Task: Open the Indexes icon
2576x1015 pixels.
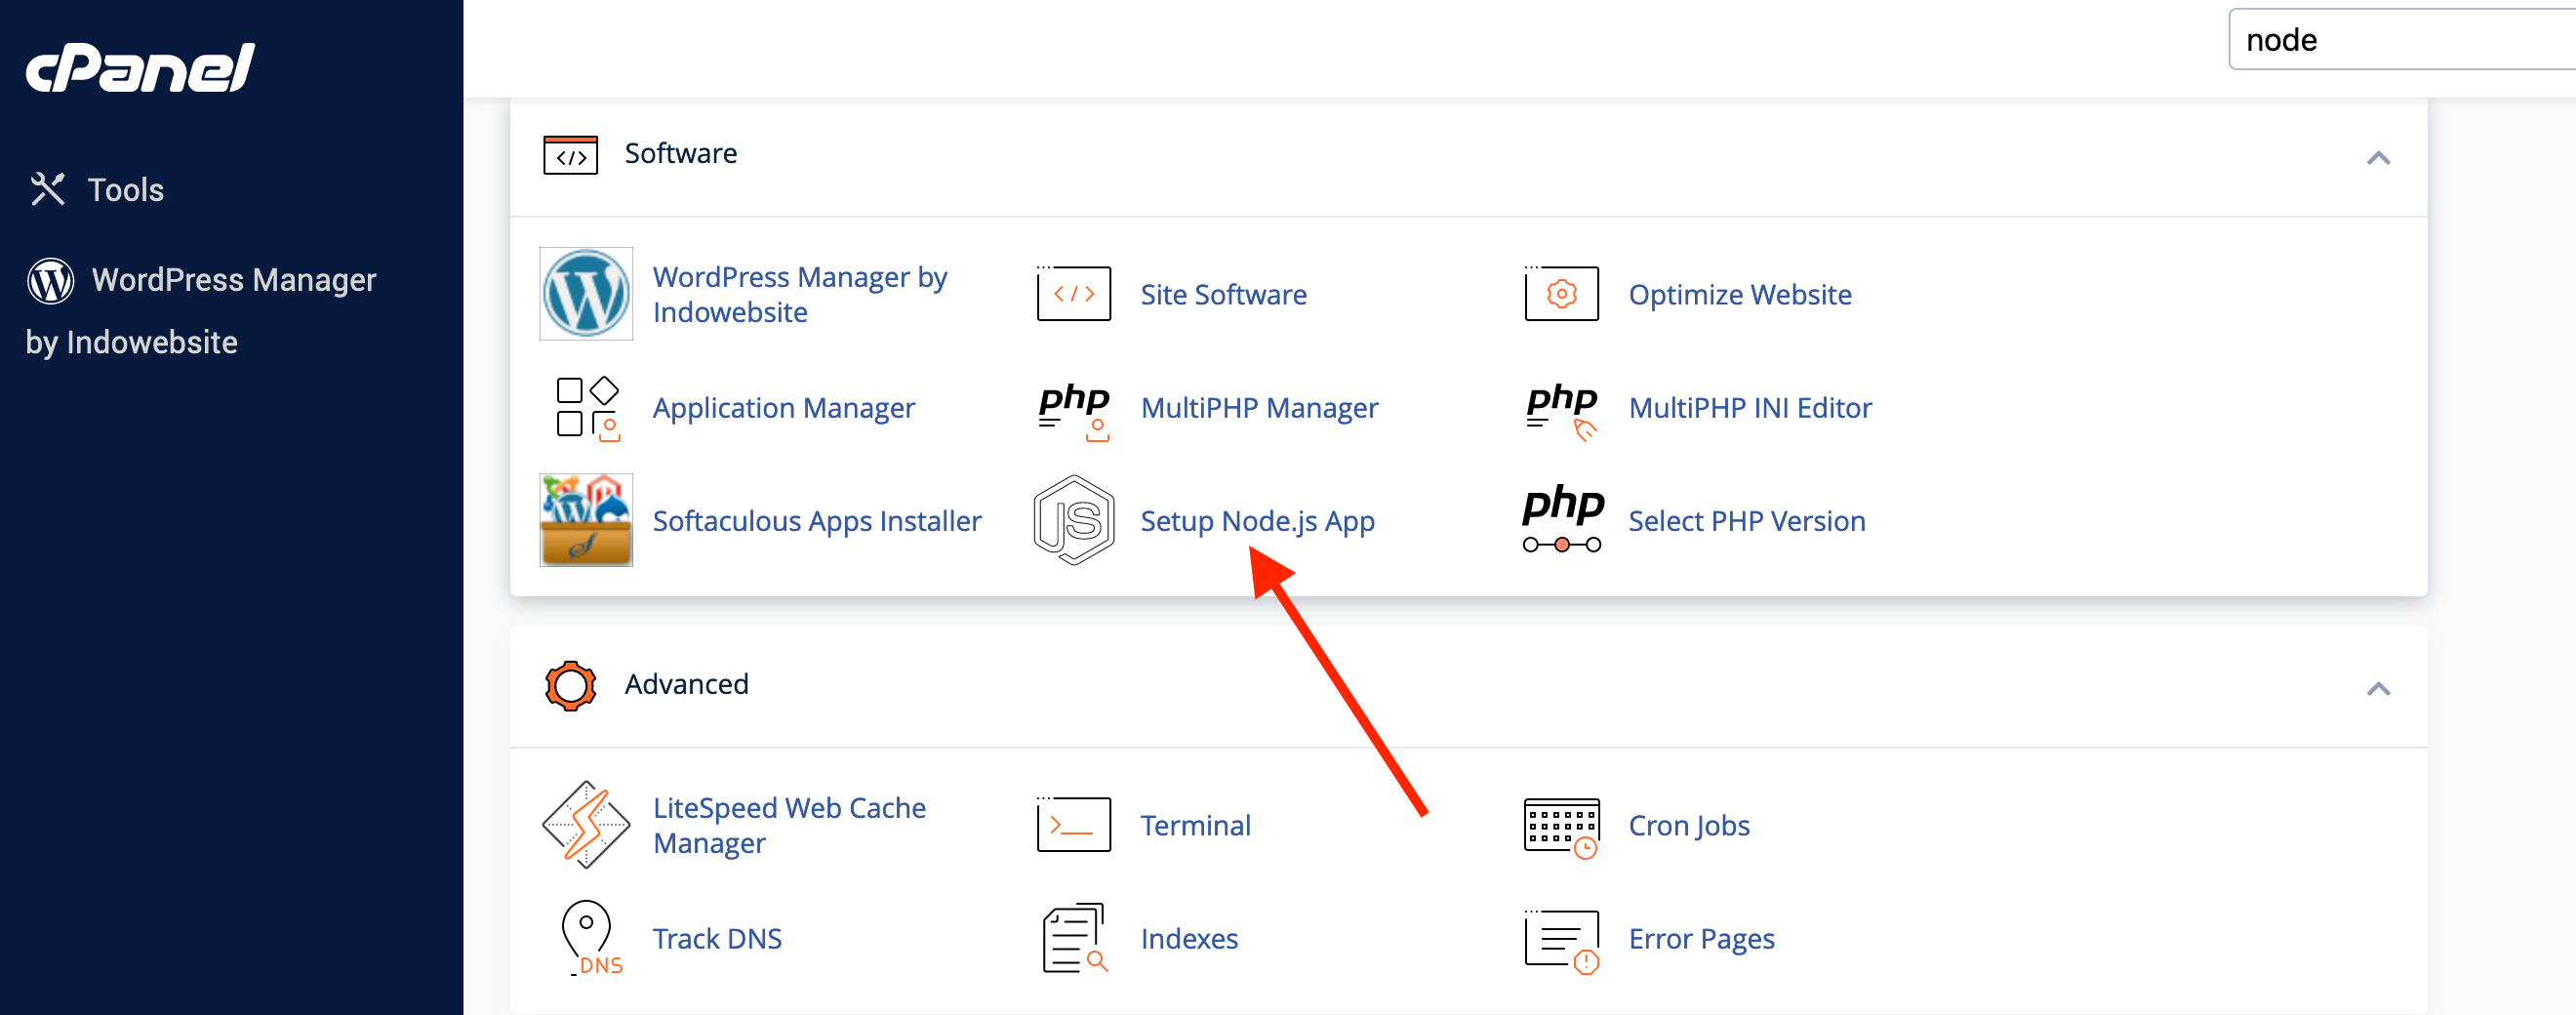Action: [x=1073, y=938]
